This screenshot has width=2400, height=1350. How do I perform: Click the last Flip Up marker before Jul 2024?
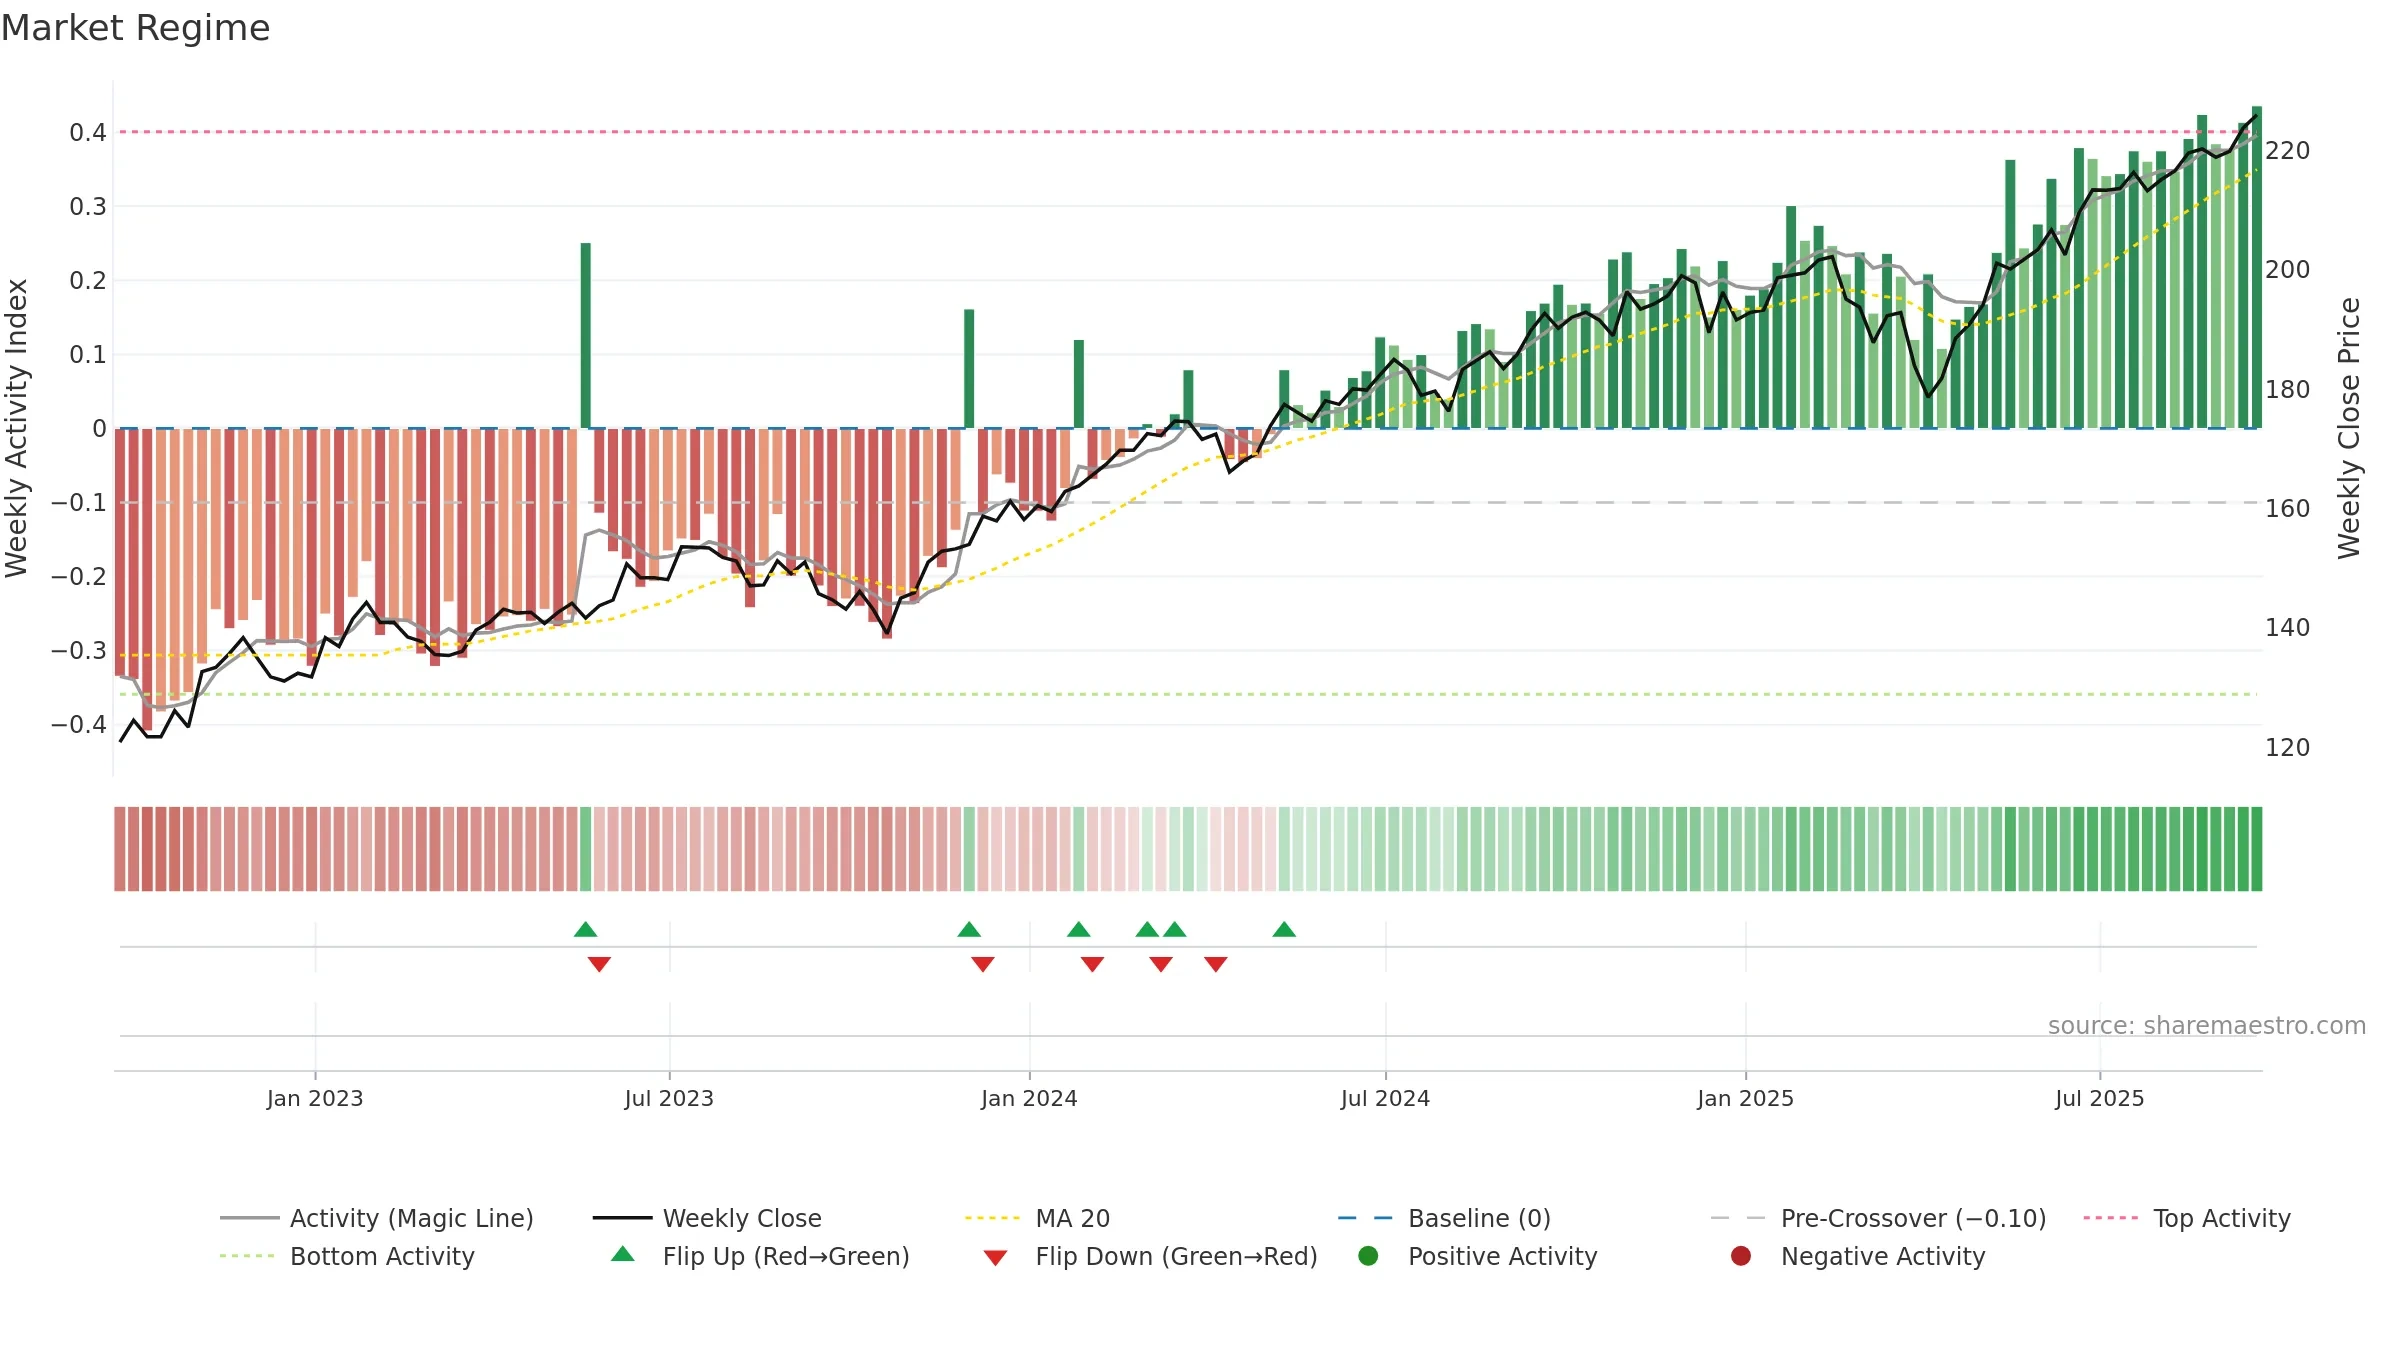point(1284,929)
